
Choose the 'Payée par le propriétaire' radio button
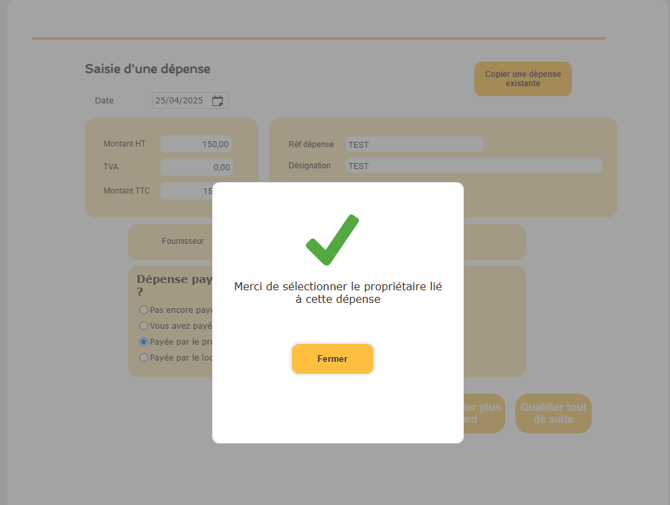[x=144, y=342]
